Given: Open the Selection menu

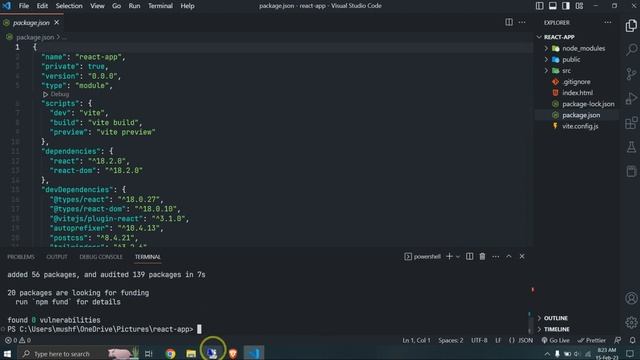Looking at the screenshot, I should (69, 6).
